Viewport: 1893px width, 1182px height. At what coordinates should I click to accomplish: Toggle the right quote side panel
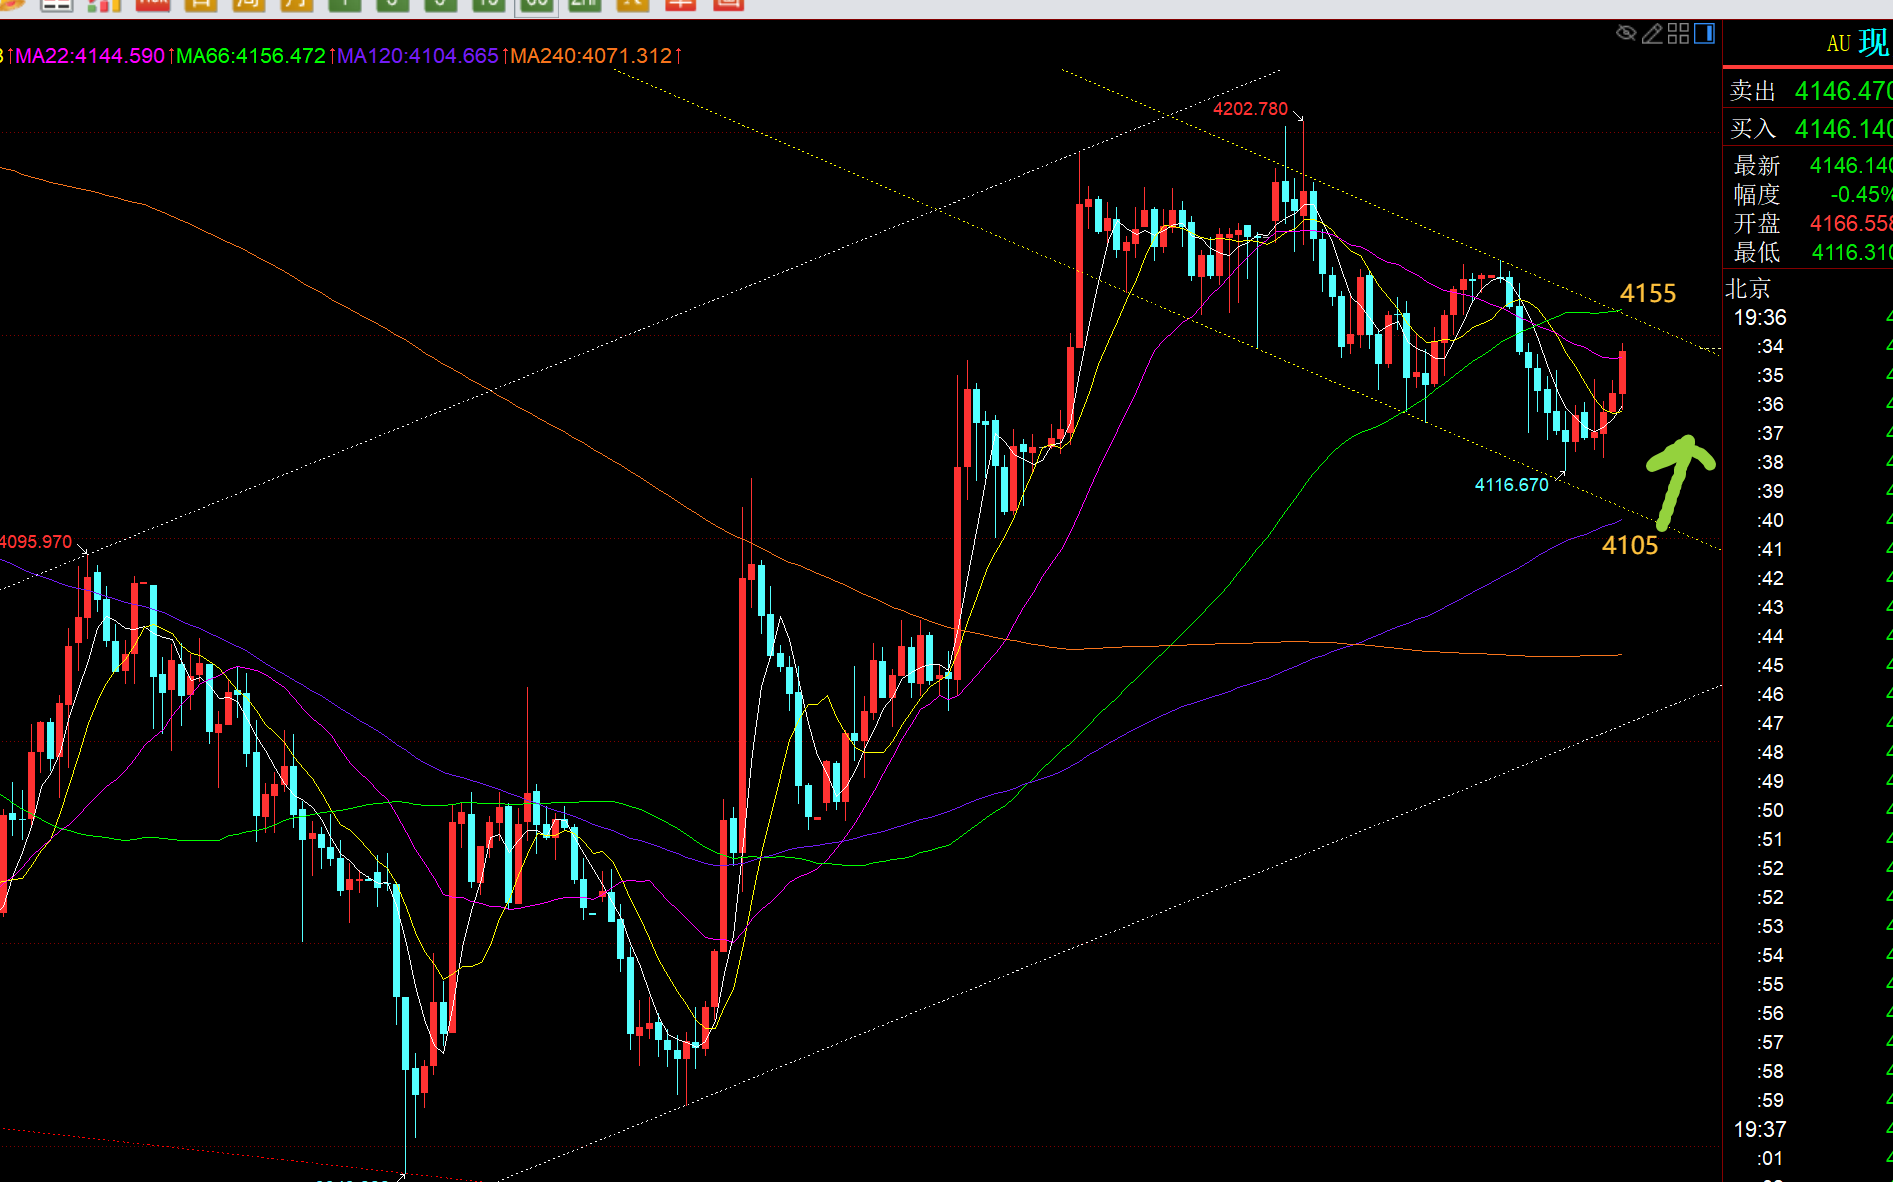[1704, 34]
